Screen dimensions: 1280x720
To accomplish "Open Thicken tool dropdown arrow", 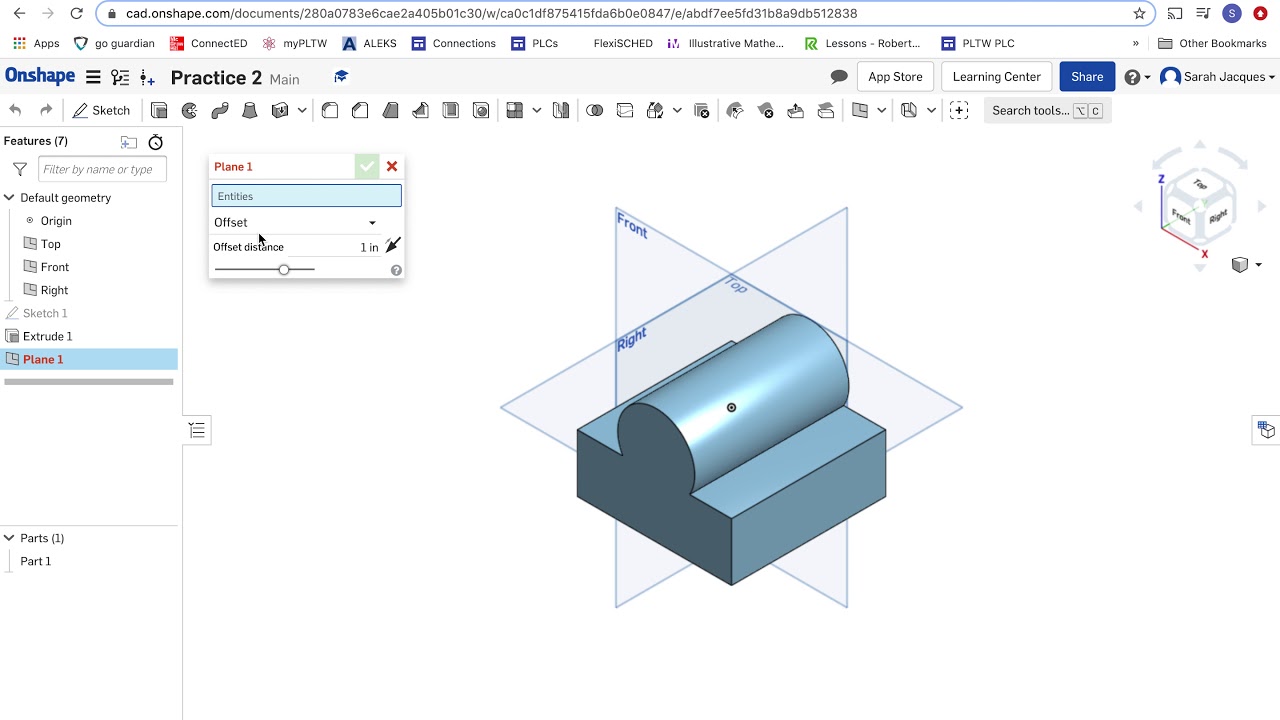I will (x=301, y=111).
